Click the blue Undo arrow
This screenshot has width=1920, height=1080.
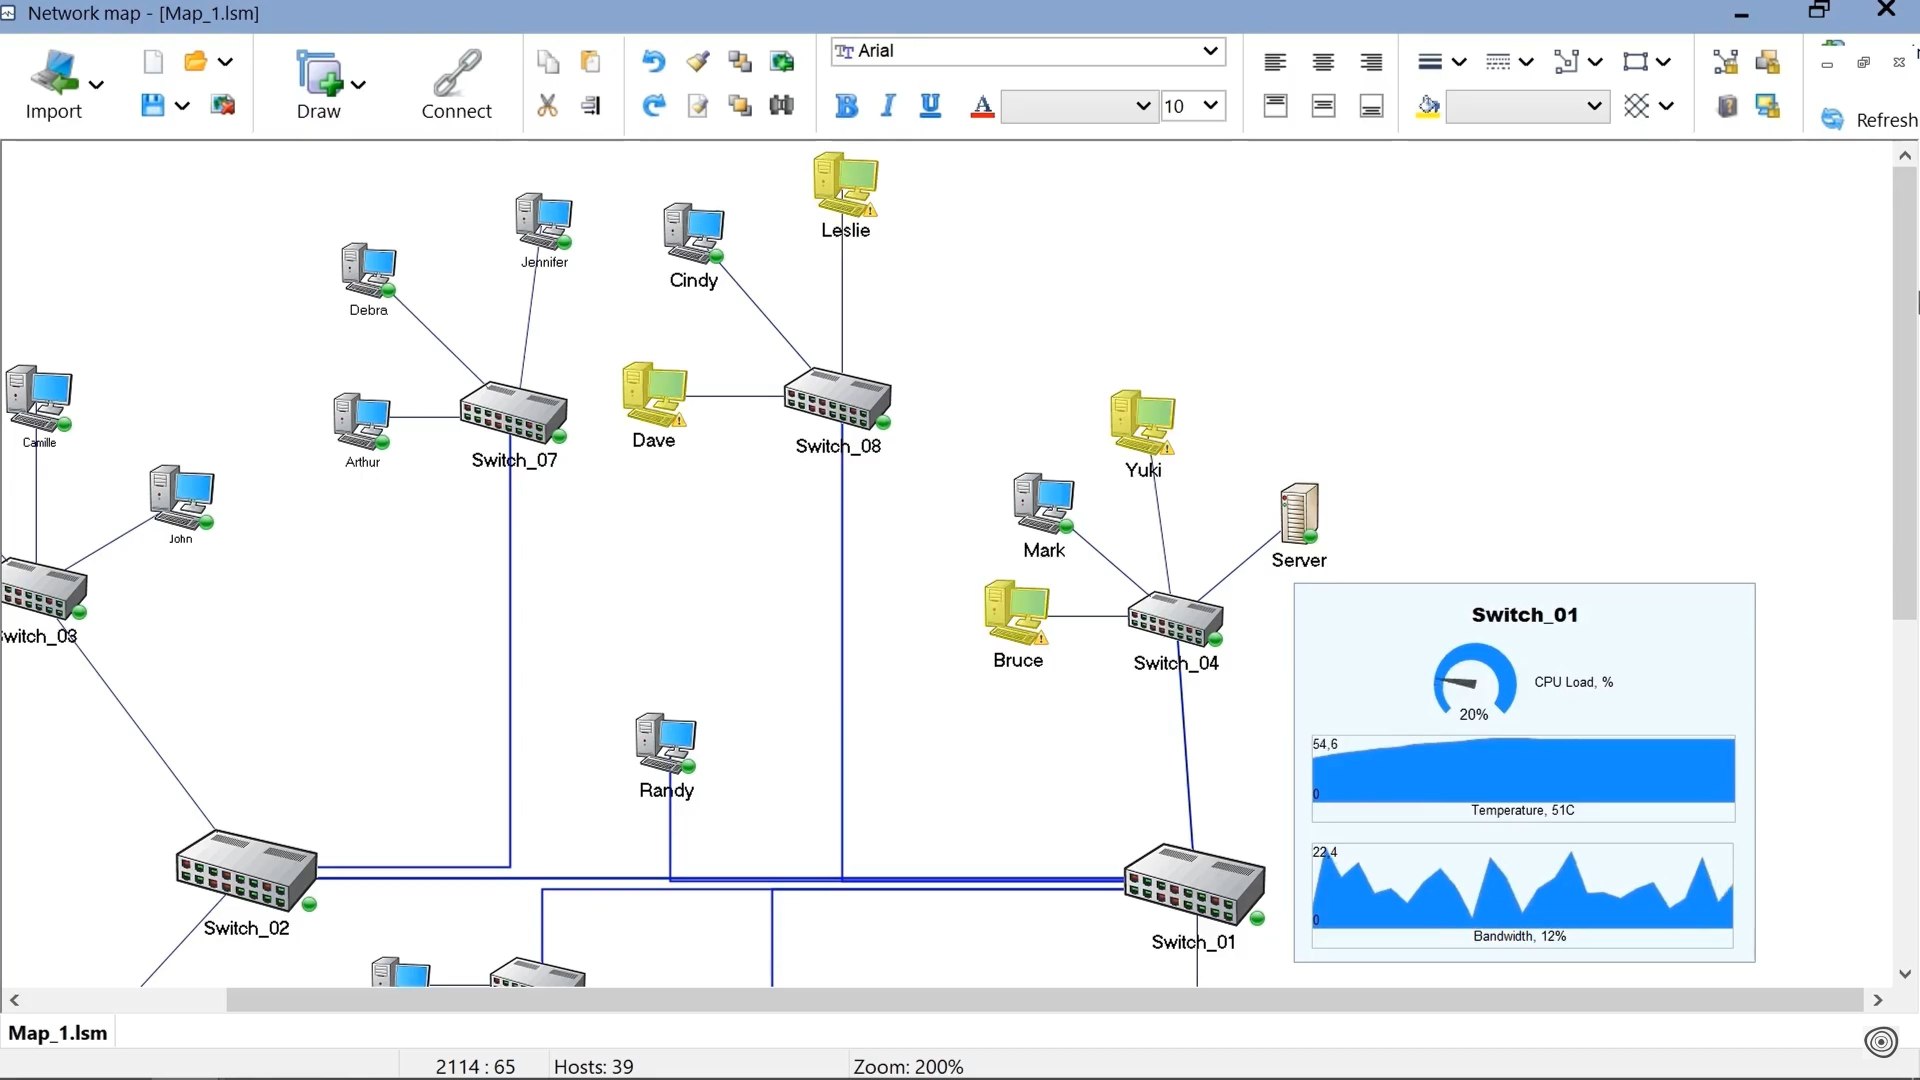[x=653, y=62]
